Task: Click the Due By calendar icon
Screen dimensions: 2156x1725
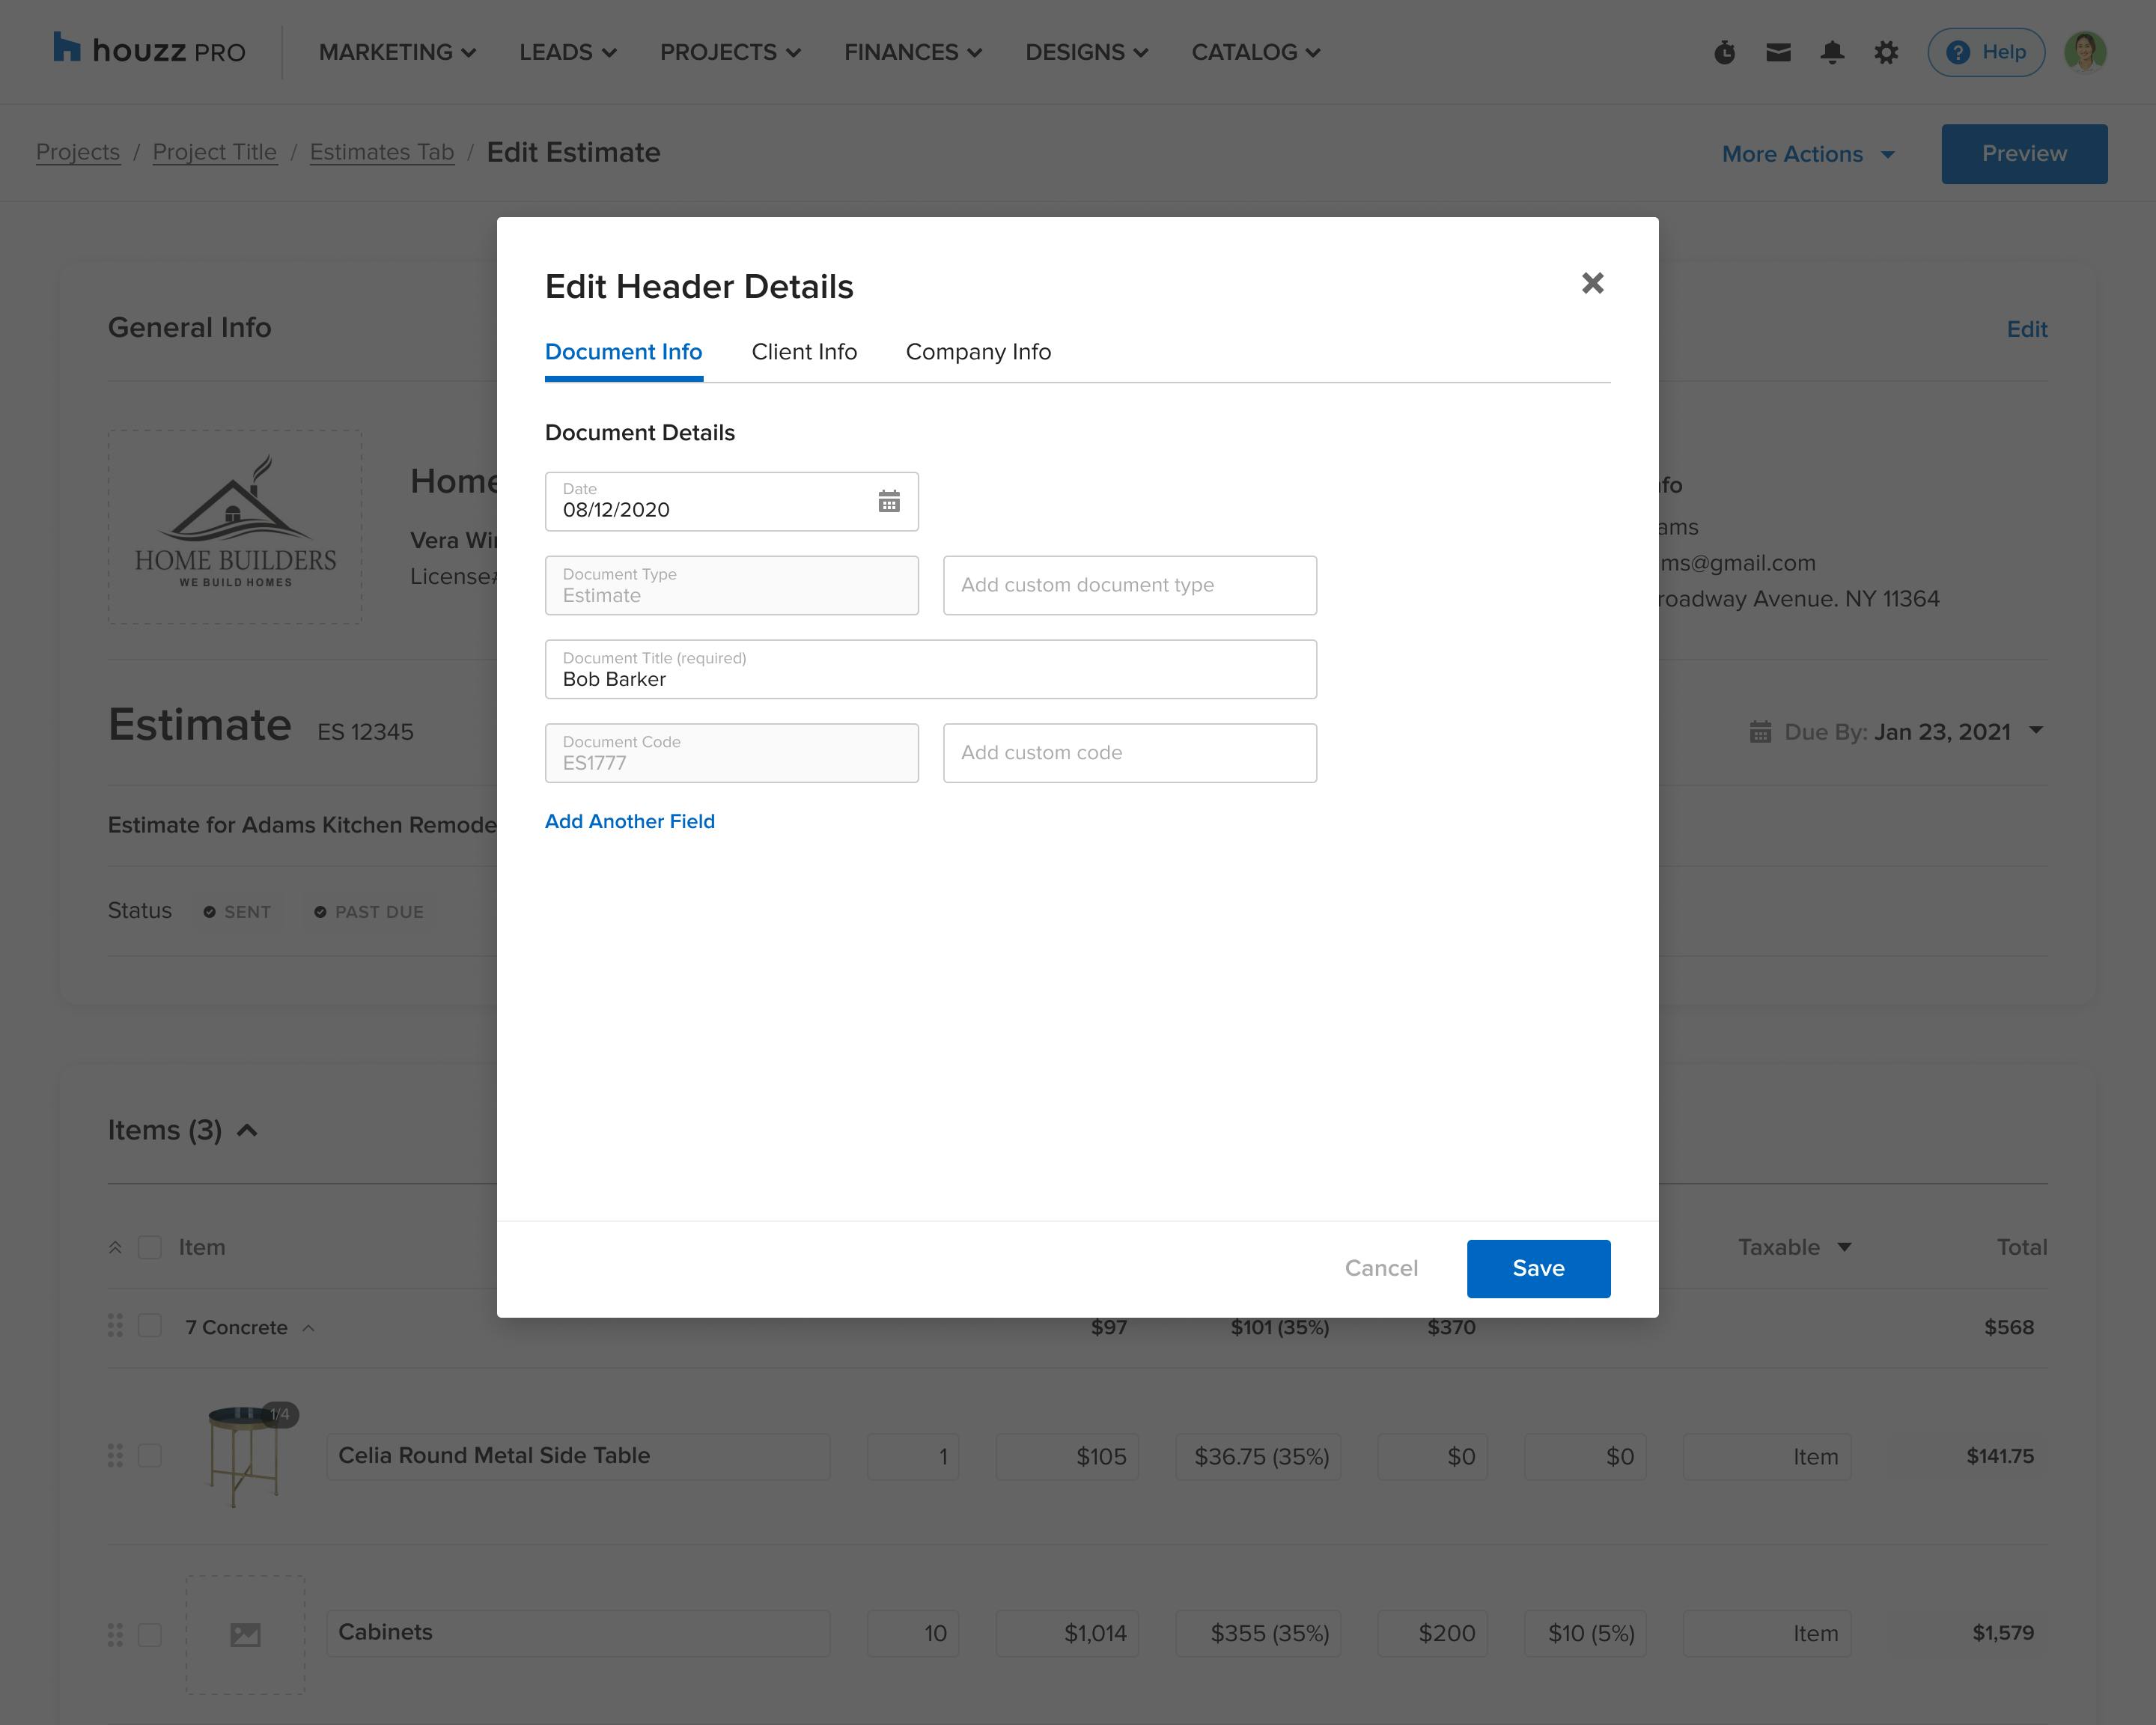Action: [x=1760, y=732]
